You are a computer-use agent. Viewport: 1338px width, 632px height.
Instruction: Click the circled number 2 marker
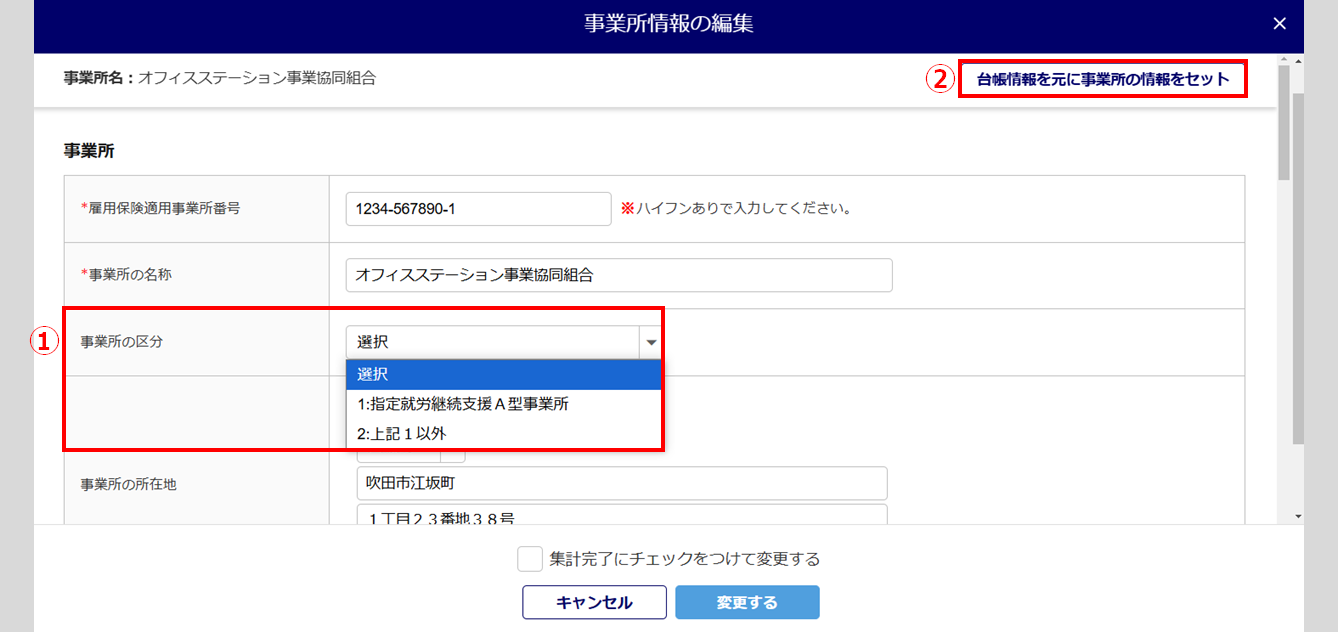click(938, 79)
